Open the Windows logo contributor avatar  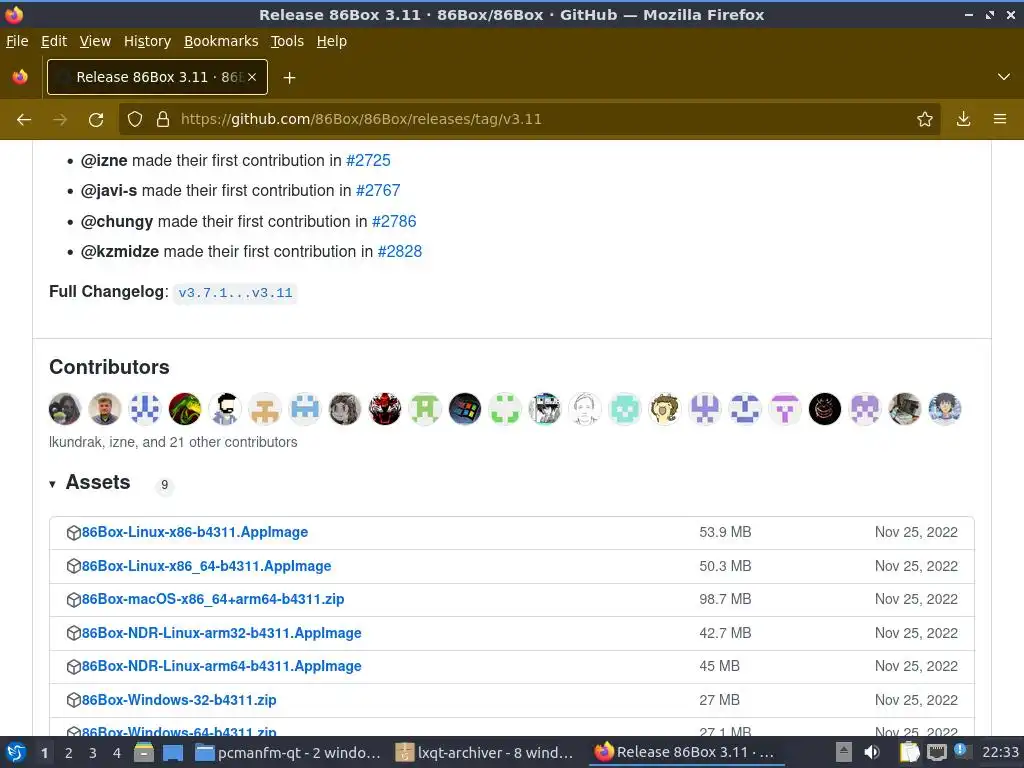[465, 409]
